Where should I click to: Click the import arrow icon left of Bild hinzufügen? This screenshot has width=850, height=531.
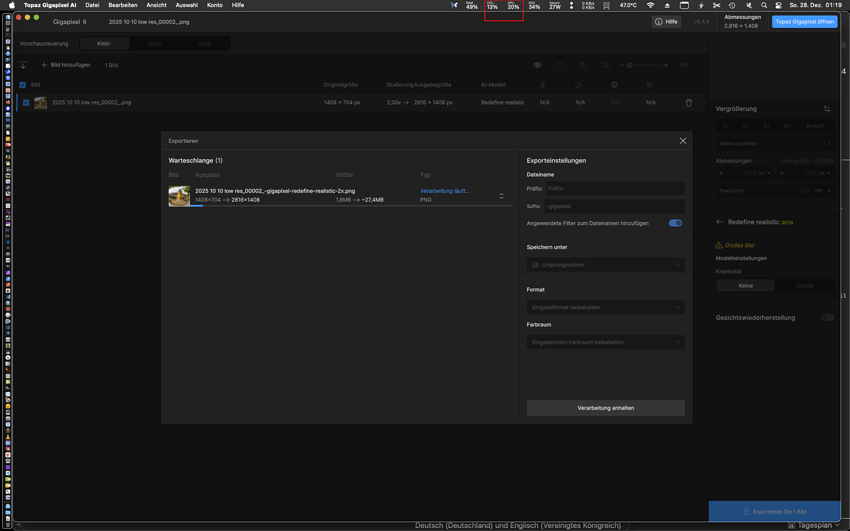pyautogui.click(x=23, y=65)
